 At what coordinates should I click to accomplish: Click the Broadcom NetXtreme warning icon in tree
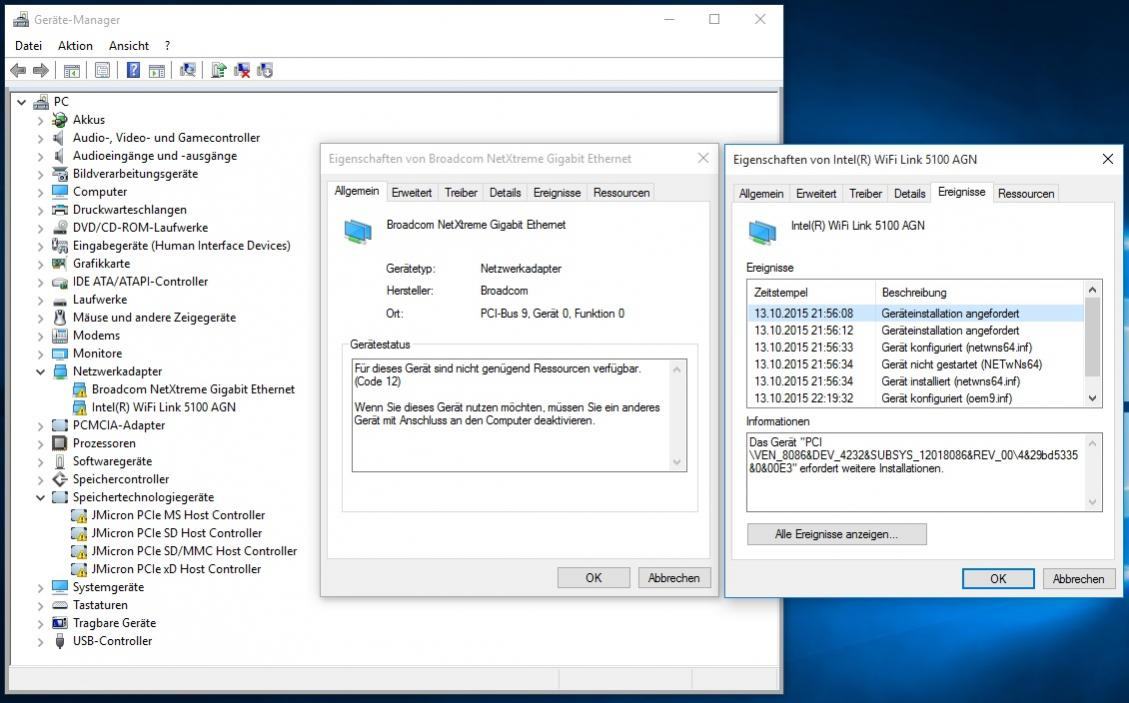pos(79,390)
